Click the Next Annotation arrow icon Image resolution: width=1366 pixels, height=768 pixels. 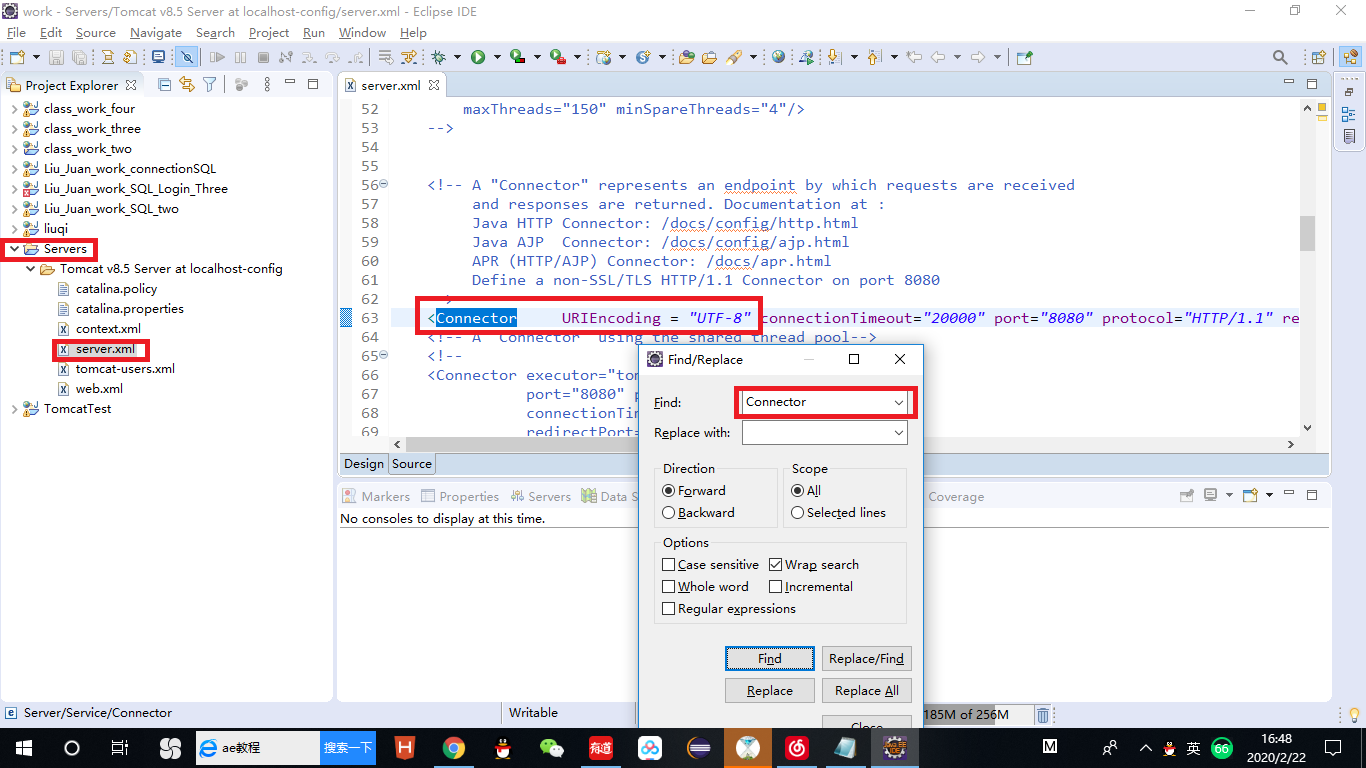click(833, 57)
